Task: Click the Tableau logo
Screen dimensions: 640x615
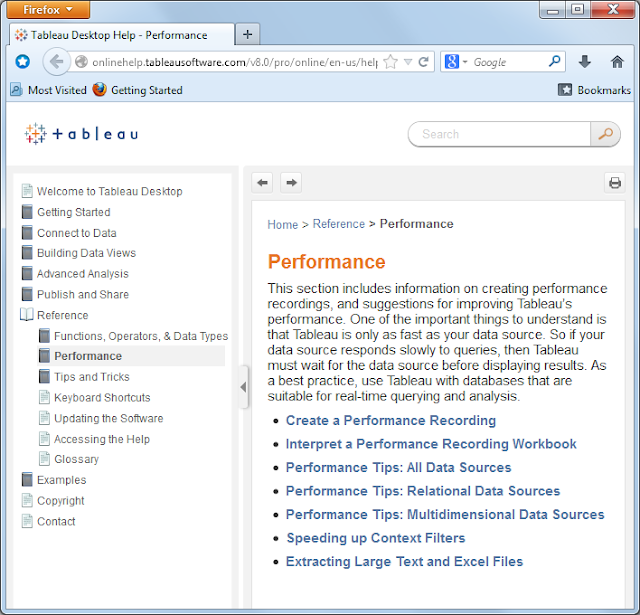Action: pos(81,134)
